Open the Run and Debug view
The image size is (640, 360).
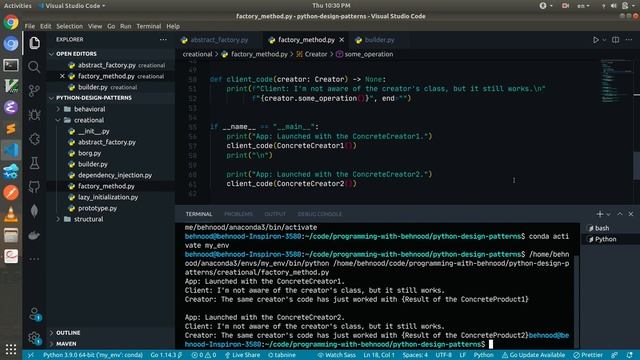click(34, 115)
